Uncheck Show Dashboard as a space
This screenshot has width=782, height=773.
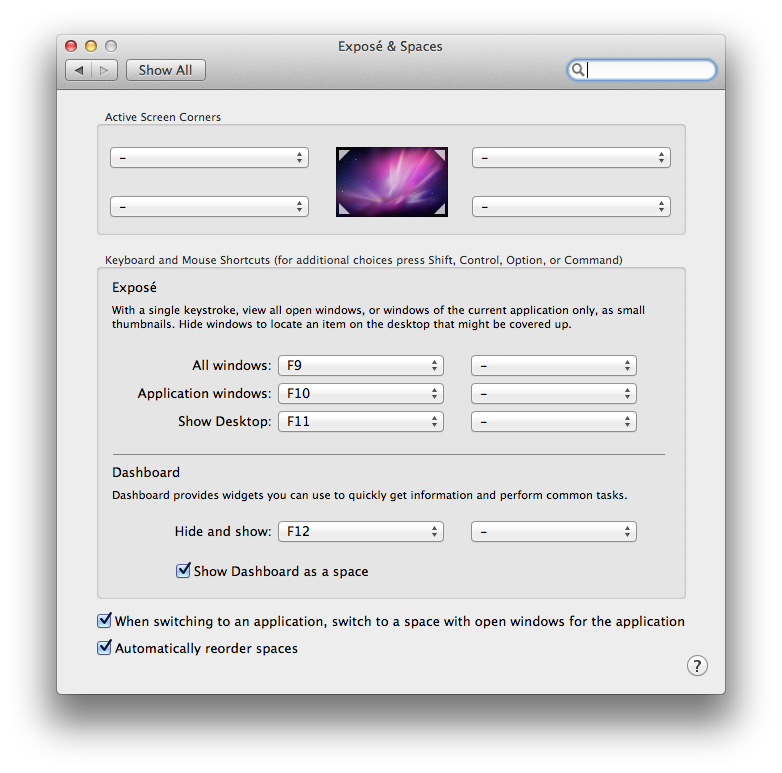point(183,571)
